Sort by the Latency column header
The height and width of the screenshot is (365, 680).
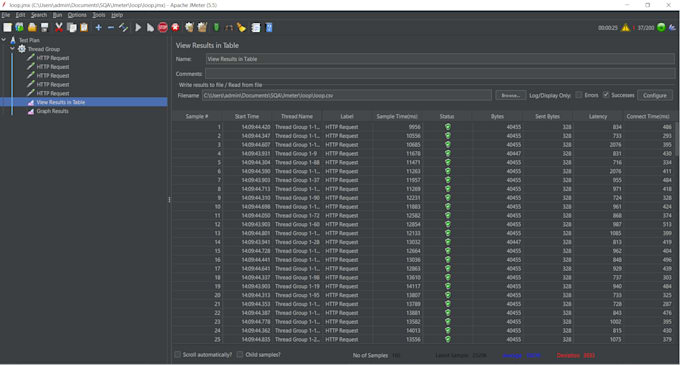click(x=598, y=116)
